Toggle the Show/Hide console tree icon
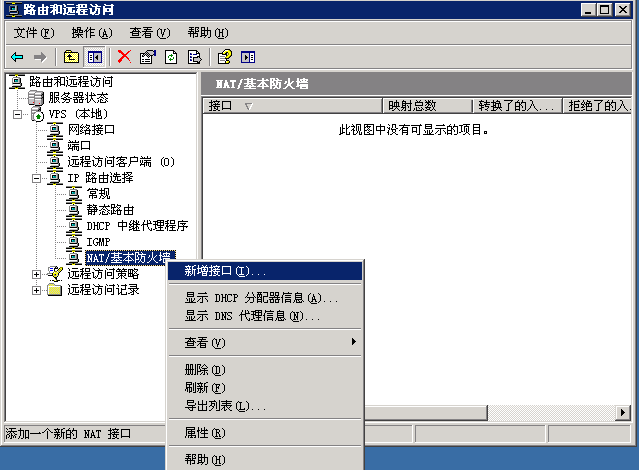 [95, 57]
